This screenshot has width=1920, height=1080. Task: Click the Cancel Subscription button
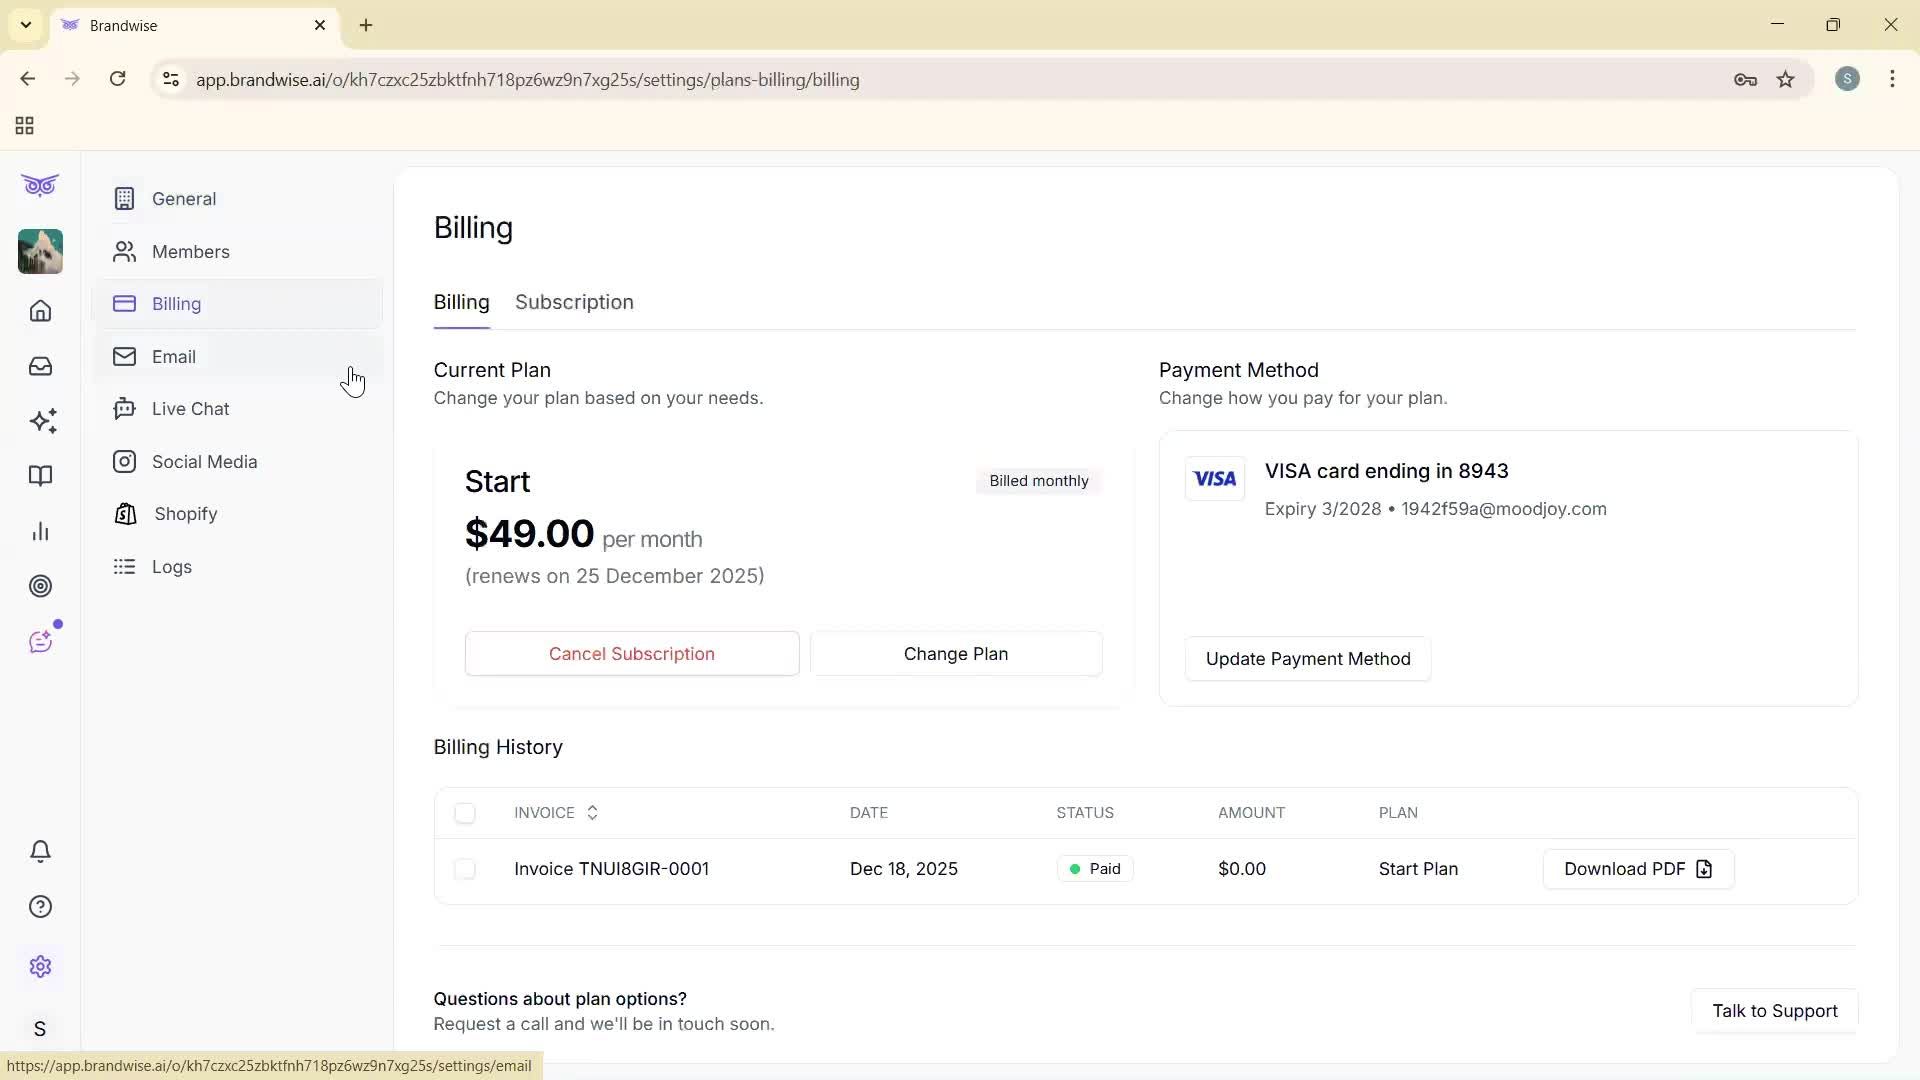pos(631,653)
